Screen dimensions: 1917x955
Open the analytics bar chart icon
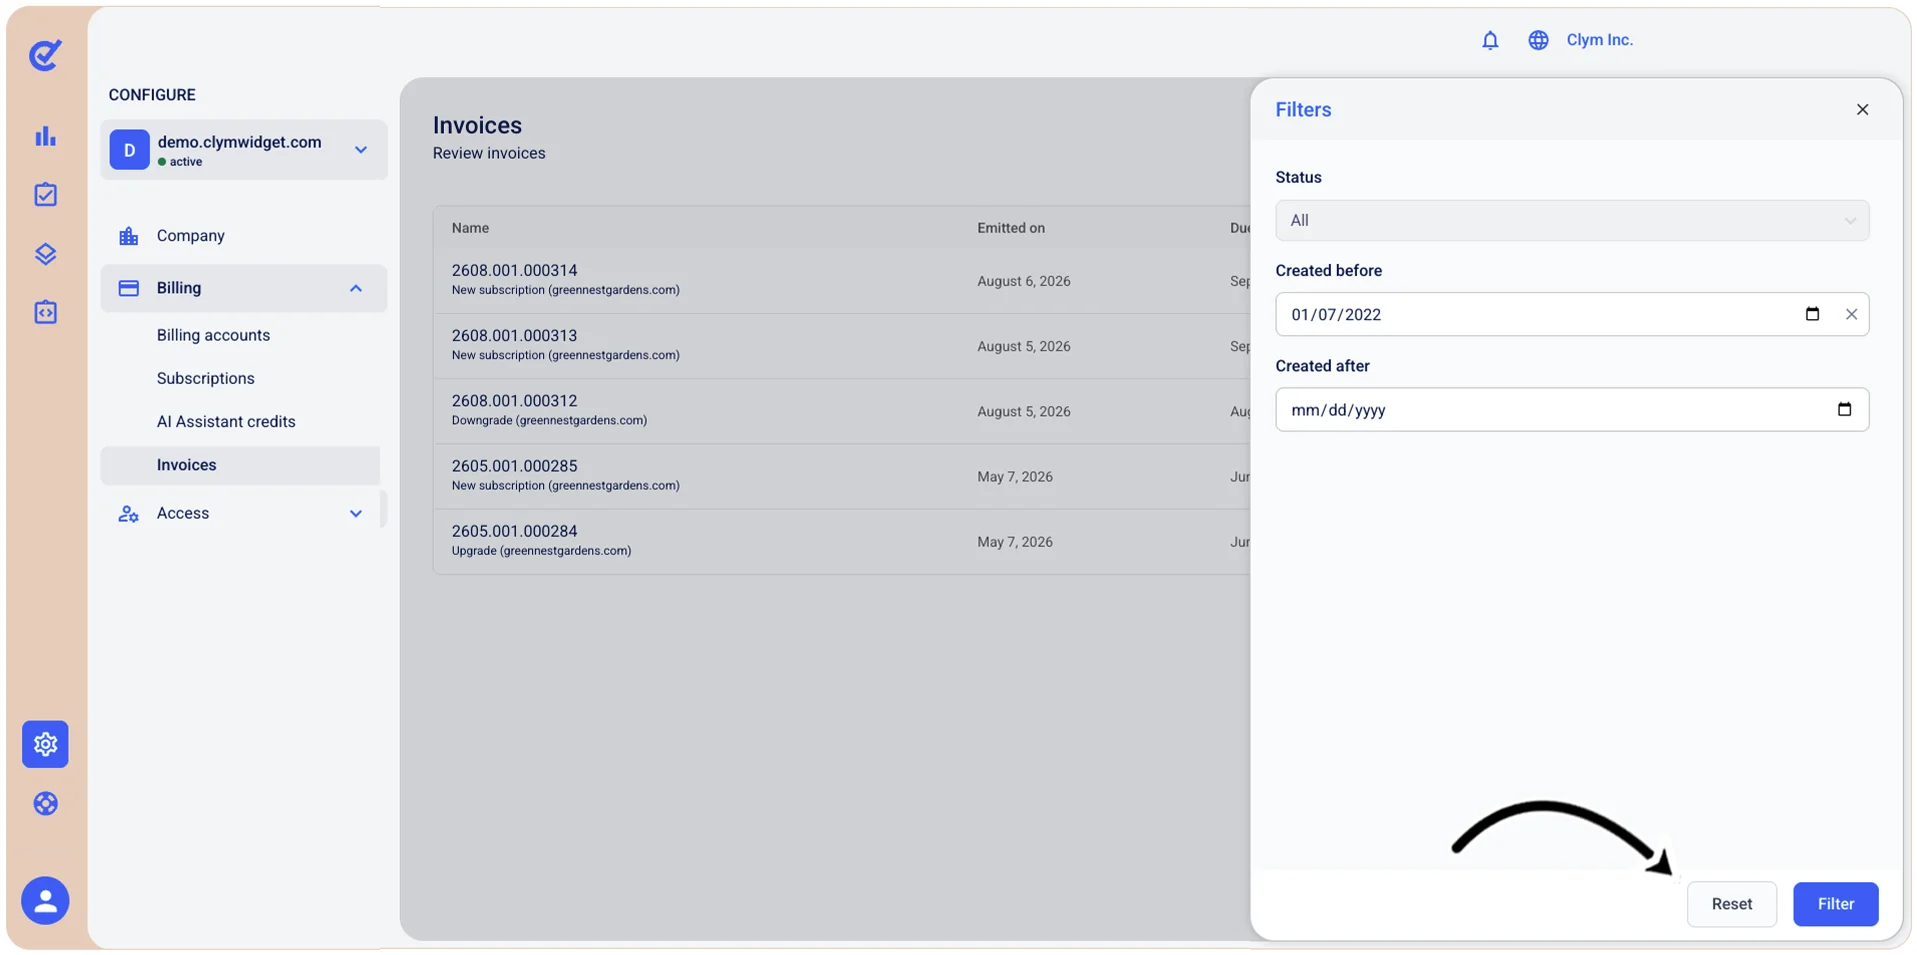coord(45,136)
